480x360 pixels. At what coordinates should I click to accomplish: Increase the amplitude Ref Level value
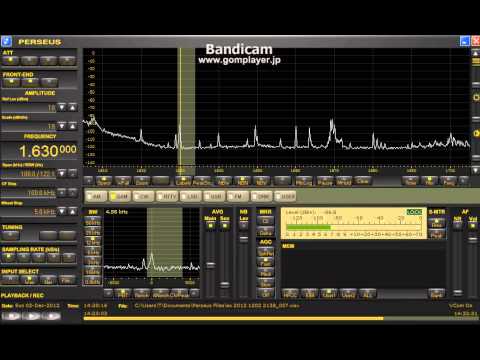[73, 107]
